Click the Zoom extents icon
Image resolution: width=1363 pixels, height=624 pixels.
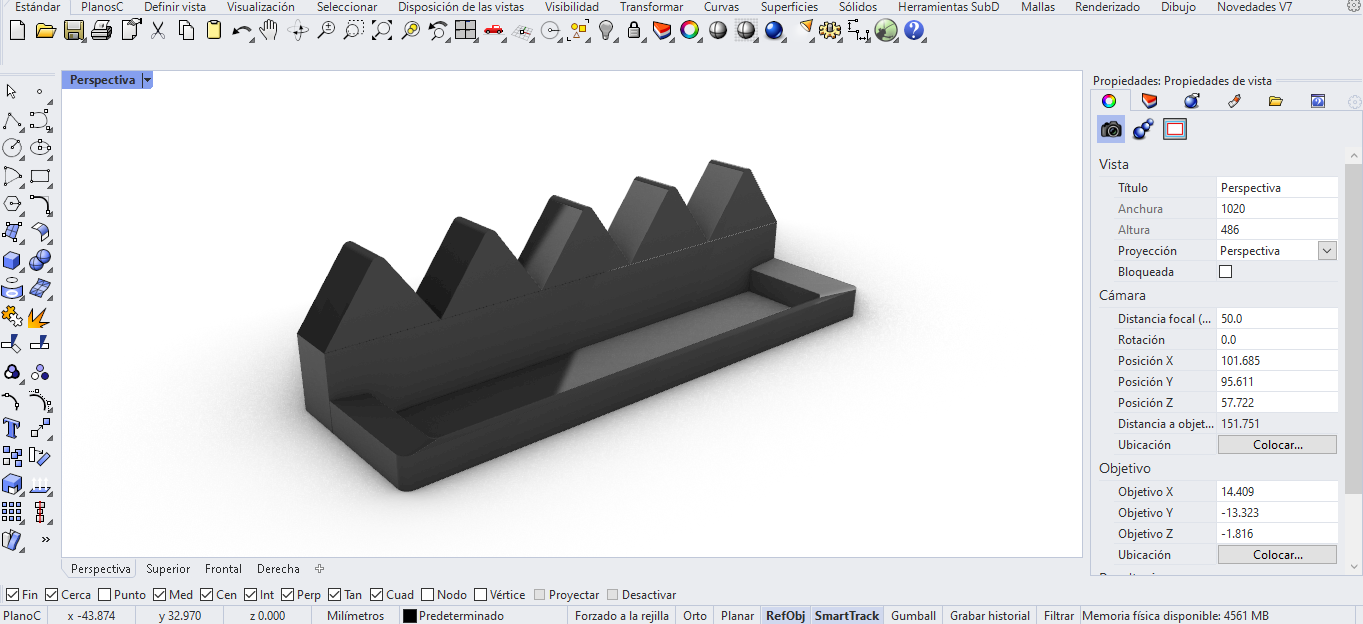click(382, 30)
